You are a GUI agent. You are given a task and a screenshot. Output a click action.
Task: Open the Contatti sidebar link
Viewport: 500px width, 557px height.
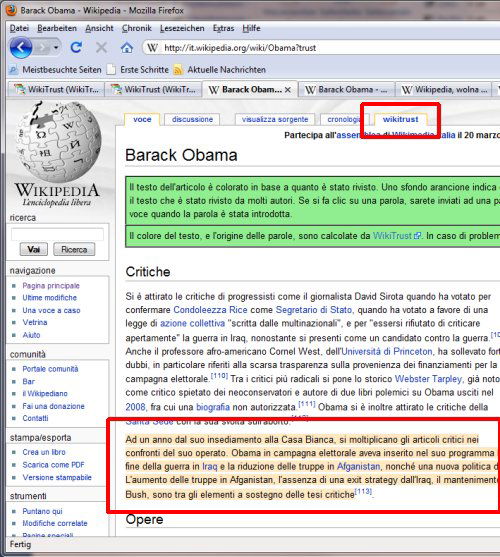[x=35, y=418]
